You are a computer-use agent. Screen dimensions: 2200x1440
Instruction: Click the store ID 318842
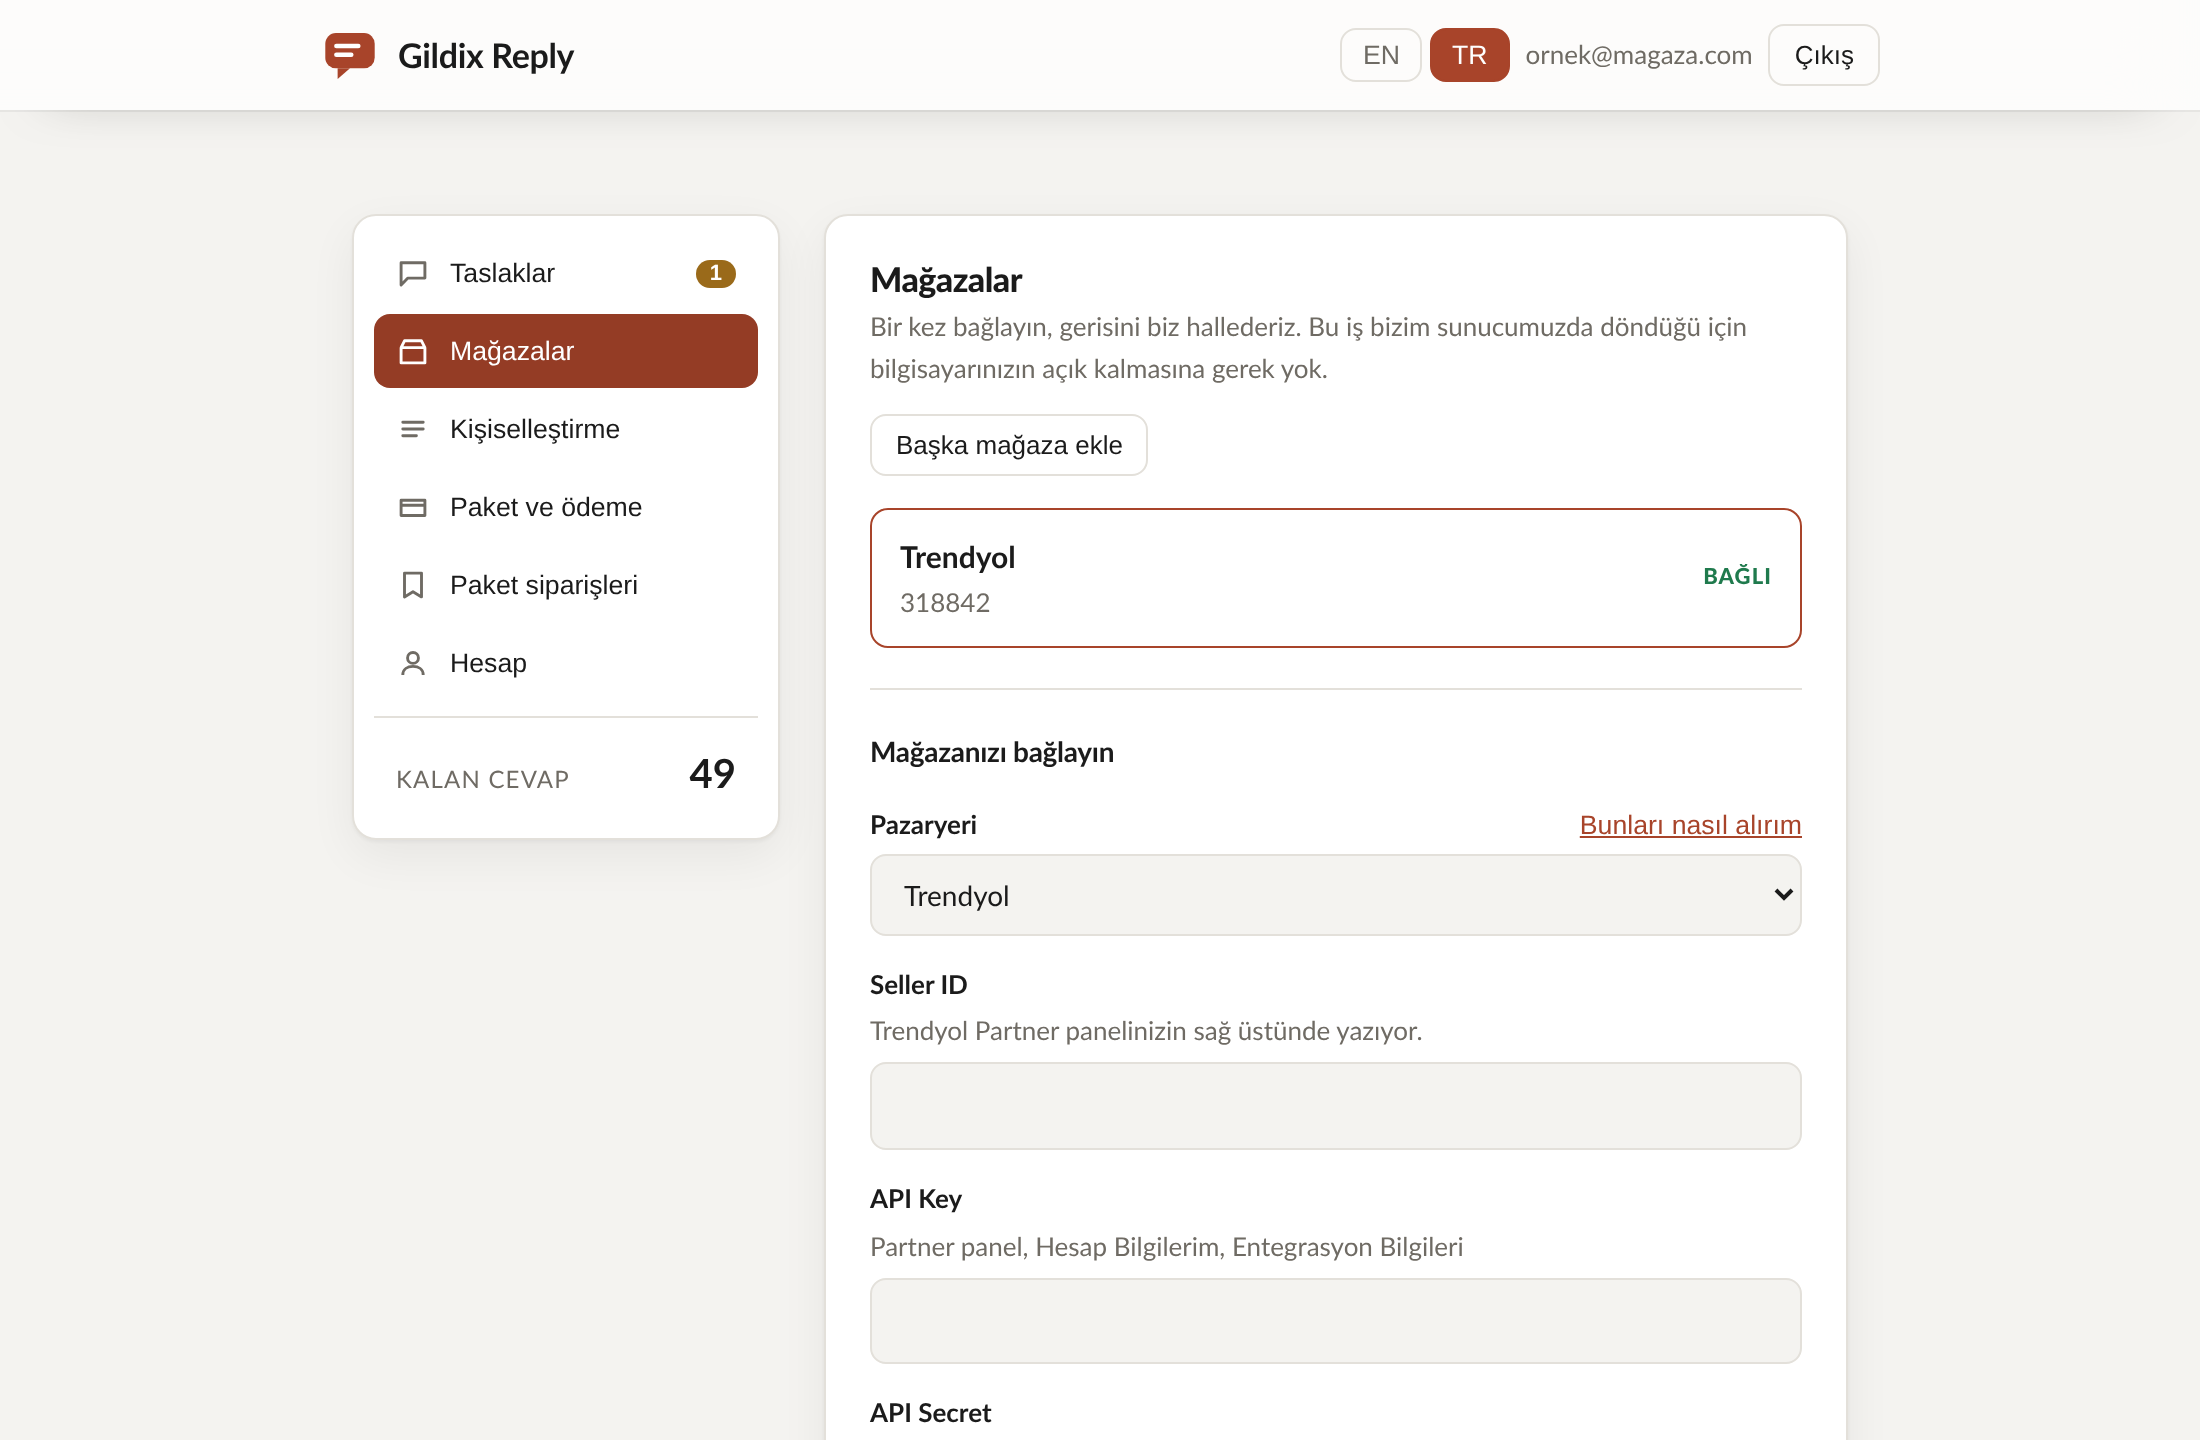[945, 603]
